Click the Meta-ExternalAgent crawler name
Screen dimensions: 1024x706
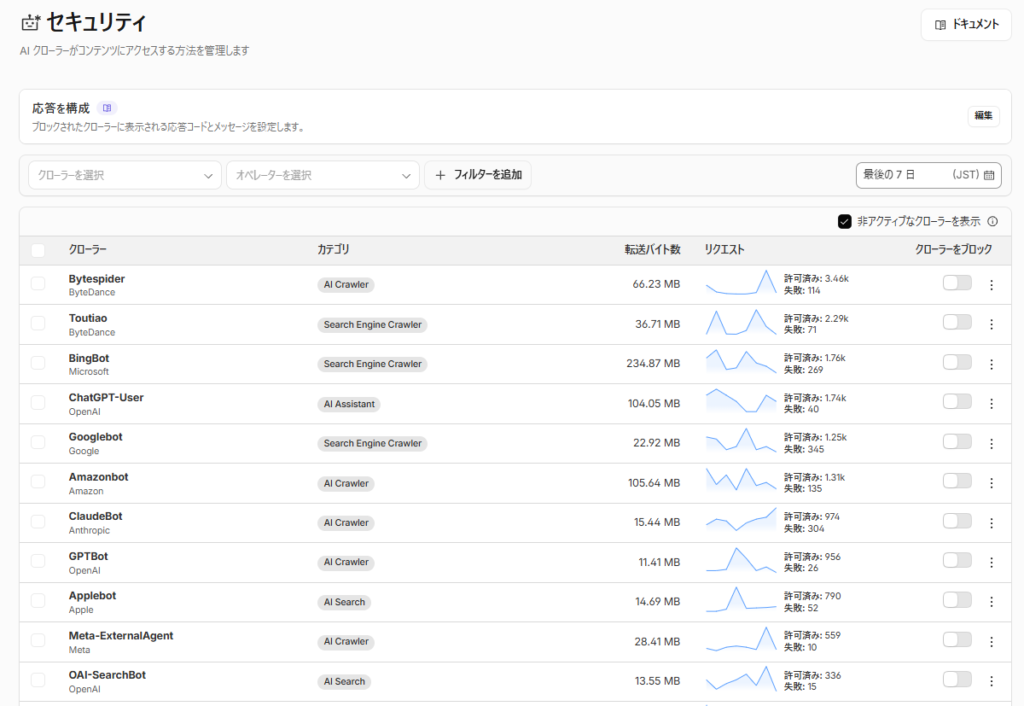[x=121, y=635]
